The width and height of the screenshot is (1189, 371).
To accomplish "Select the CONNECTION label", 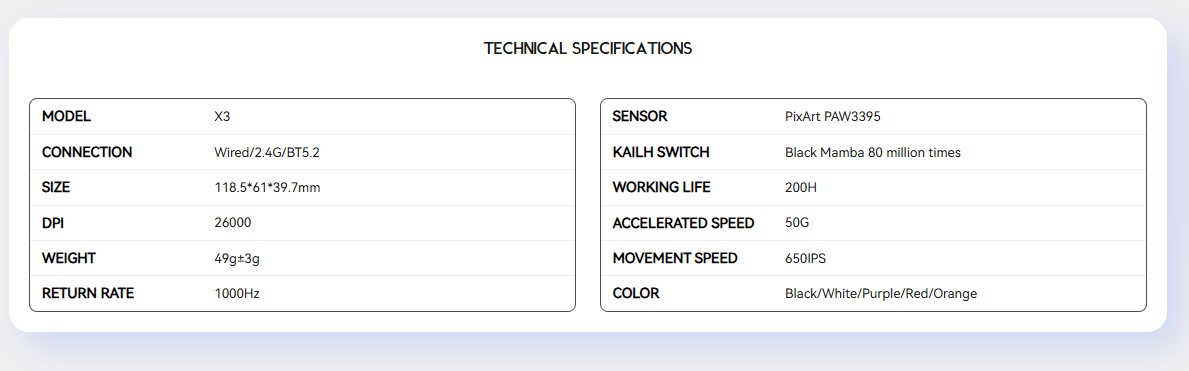I will click(87, 152).
